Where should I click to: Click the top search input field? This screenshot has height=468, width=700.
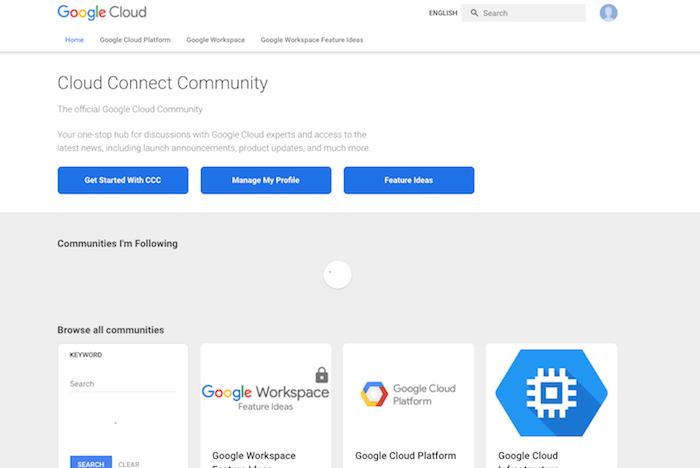tap(530, 13)
